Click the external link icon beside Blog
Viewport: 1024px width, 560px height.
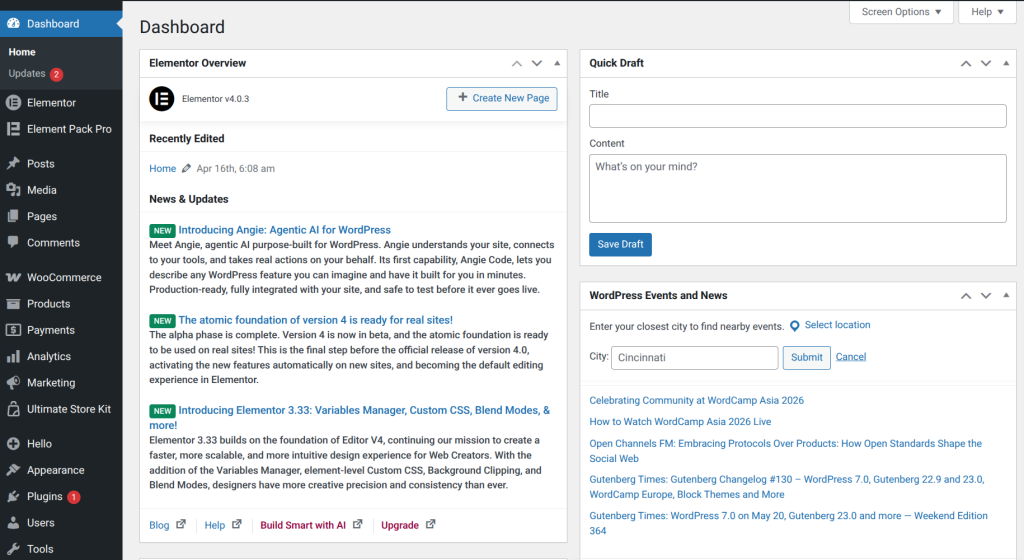(x=181, y=524)
